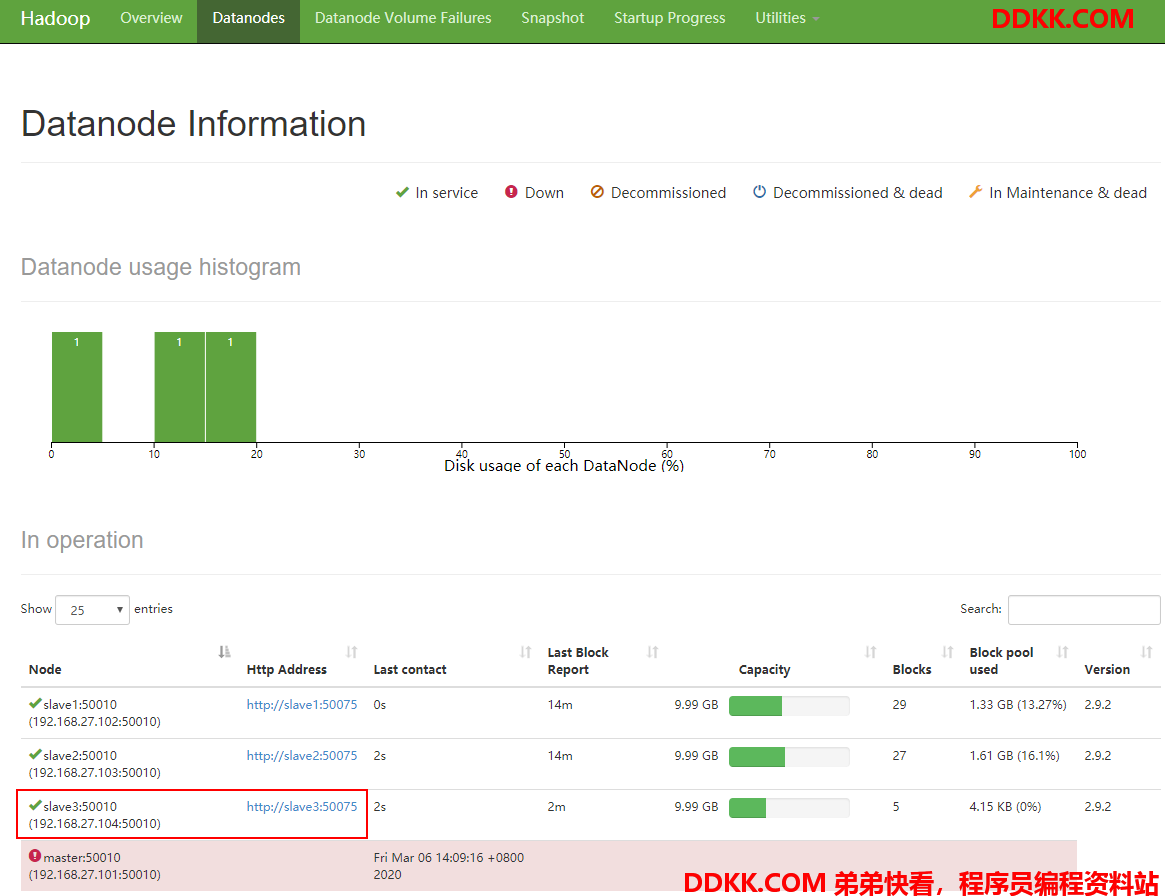The image size is (1165, 896).
Task: Sort by Http Address column icon
Action: (x=351, y=652)
